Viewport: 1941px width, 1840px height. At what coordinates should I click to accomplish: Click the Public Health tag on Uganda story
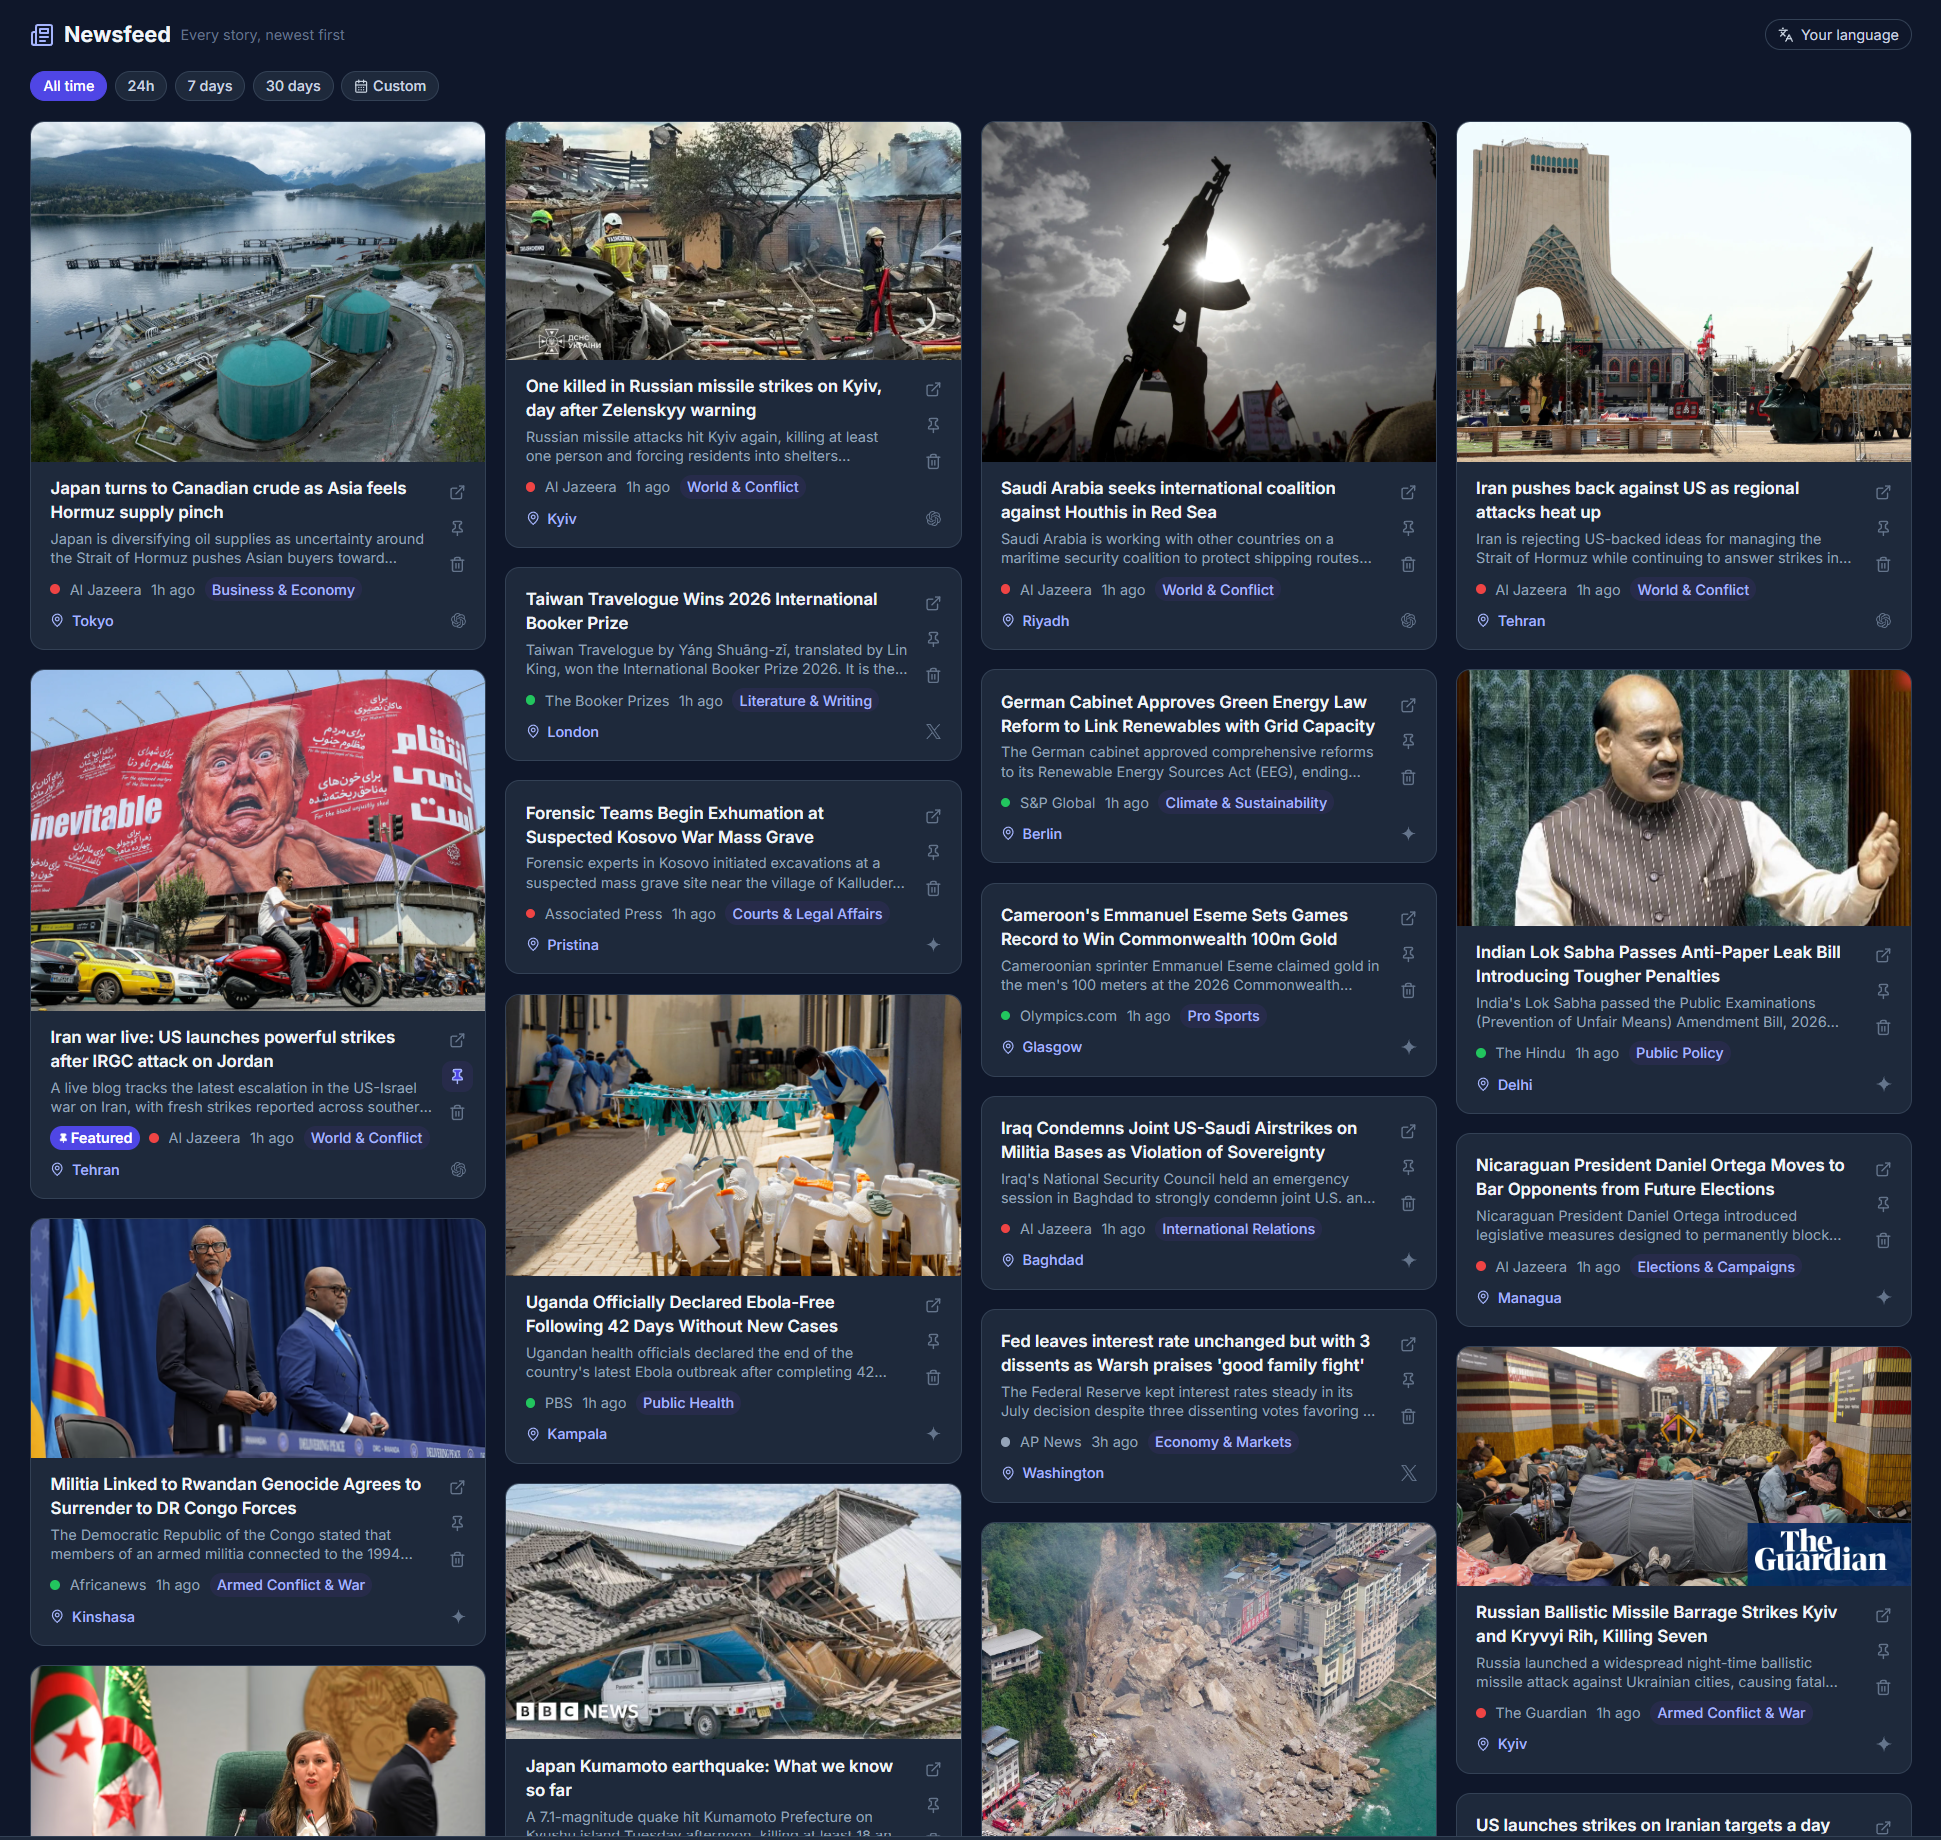click(688, 1403)
